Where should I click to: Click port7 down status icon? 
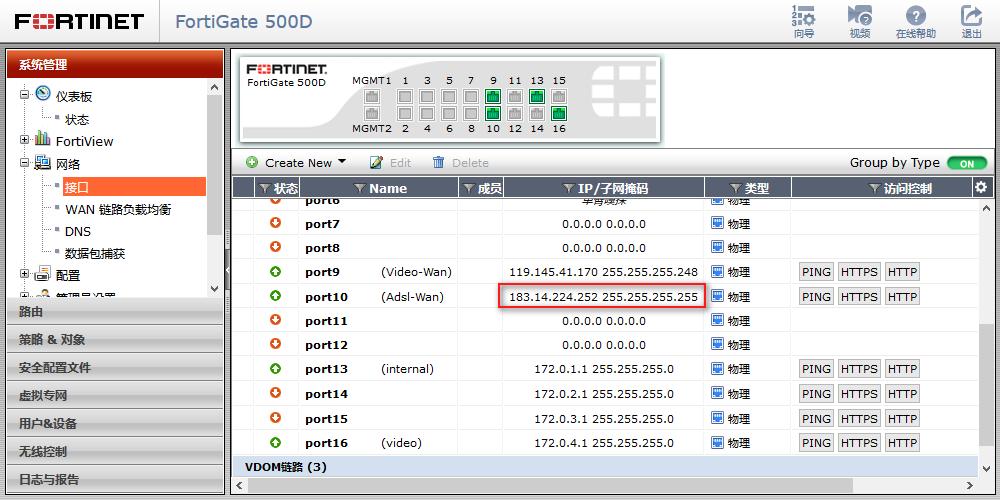click(276, 223)
